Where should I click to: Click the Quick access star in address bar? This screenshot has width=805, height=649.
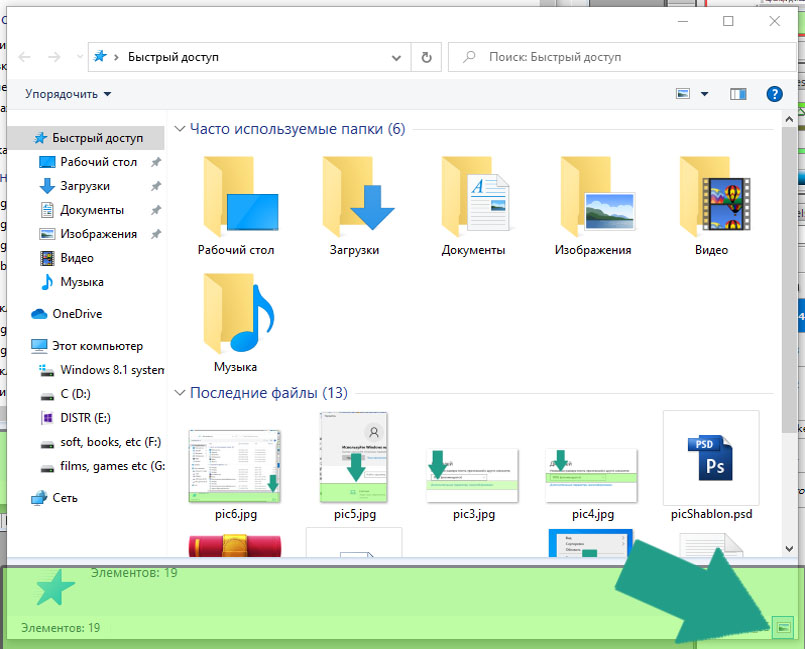(x=100, y=56)
